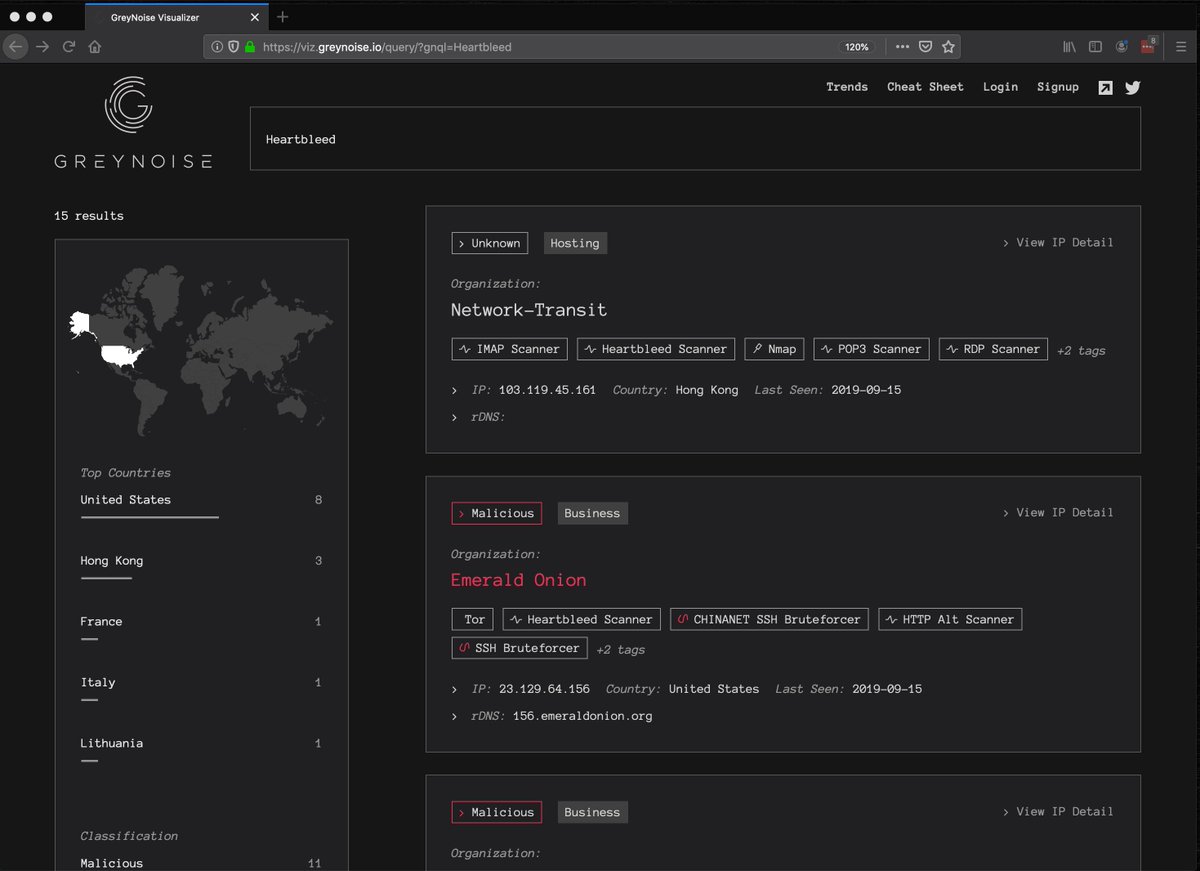This screenshot has width=1200, height=871.
Task: Click the GreyNoise logo
Action: (132, 121)
